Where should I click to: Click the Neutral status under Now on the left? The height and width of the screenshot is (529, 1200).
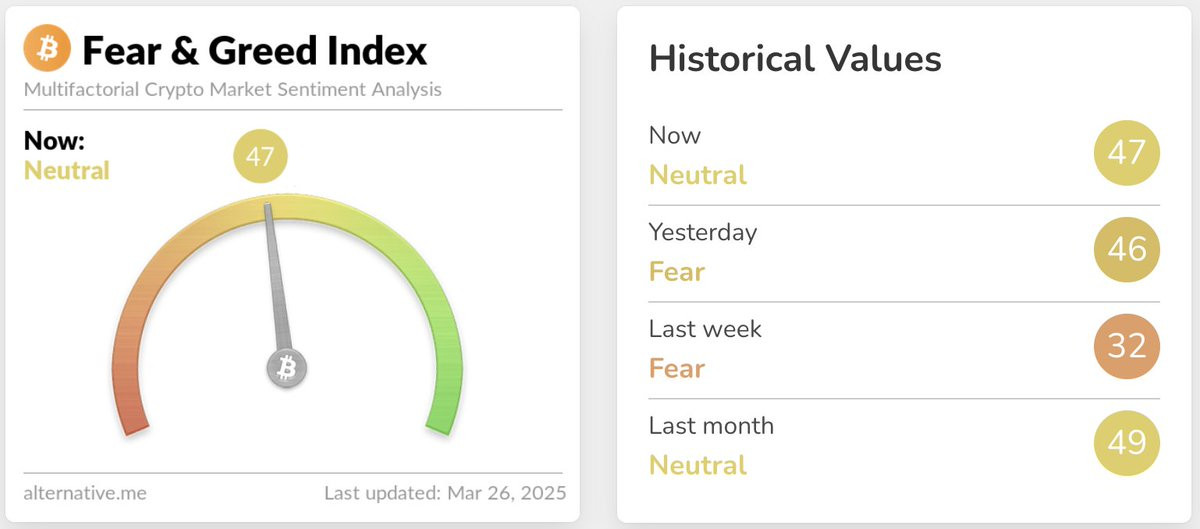tap(66, 171)
